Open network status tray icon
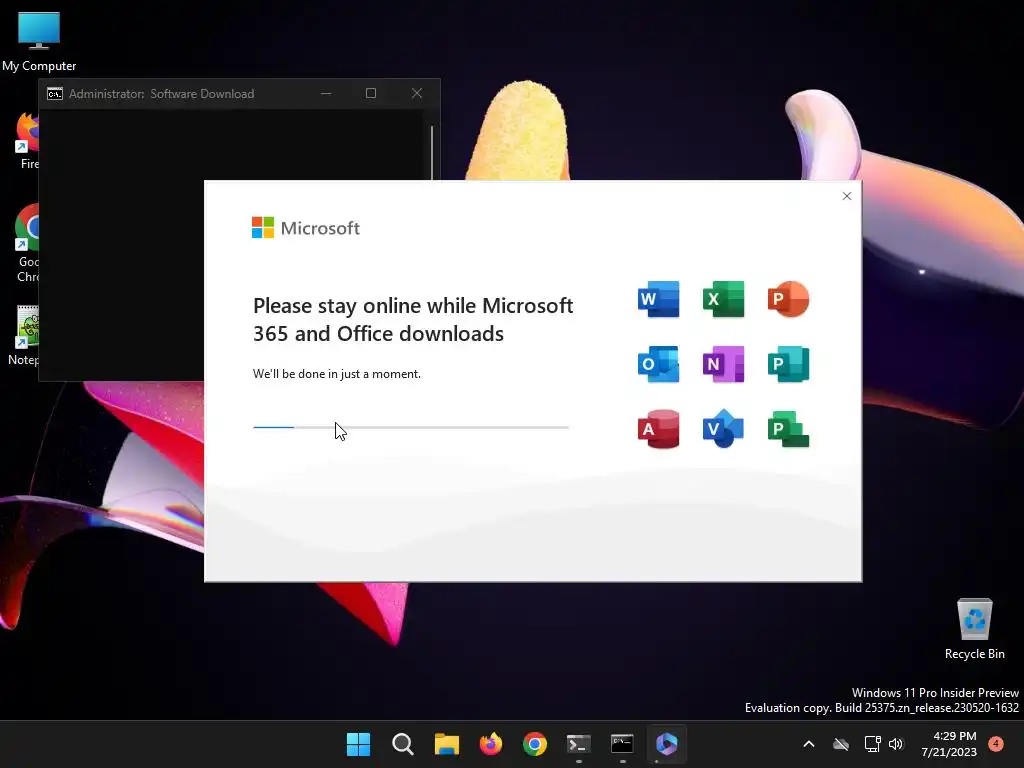This screenshot has height=768, width=1024. tap(872, 744)
